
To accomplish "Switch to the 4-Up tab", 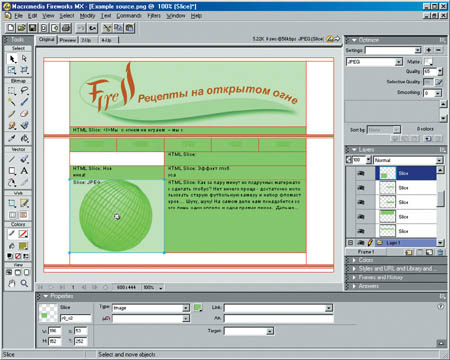I will click(x=106, y=40).
